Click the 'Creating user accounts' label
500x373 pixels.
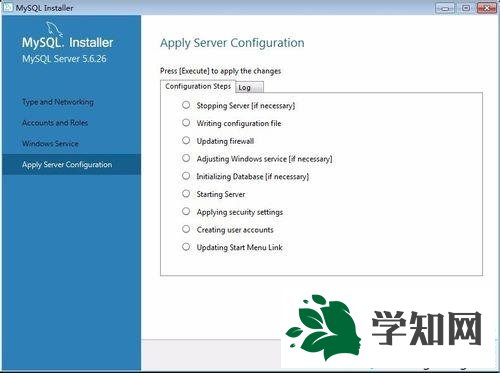coord(235,230)
